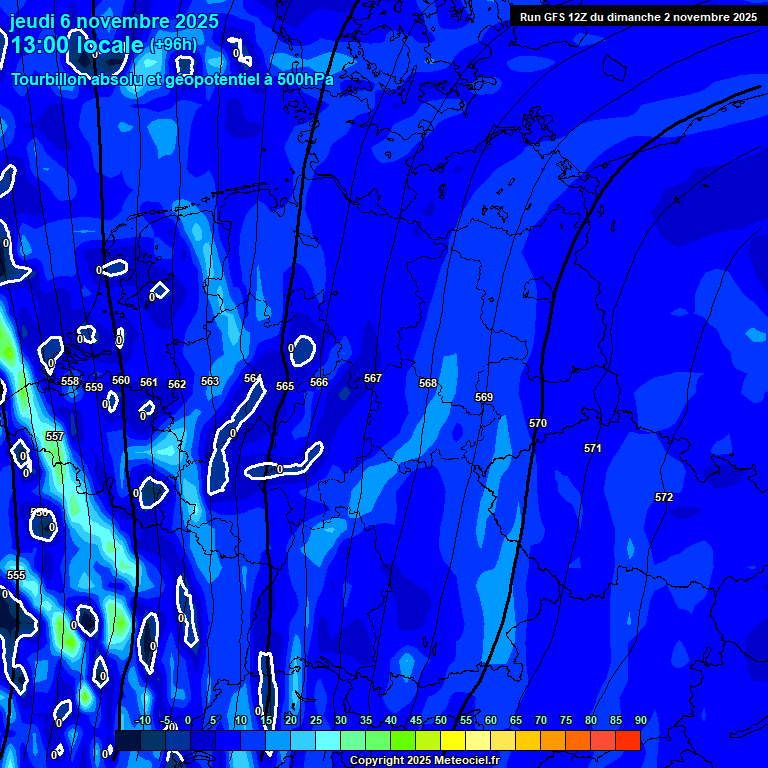Click the 567 geopotential label
The image size is (768, 768).
[373, 378]
